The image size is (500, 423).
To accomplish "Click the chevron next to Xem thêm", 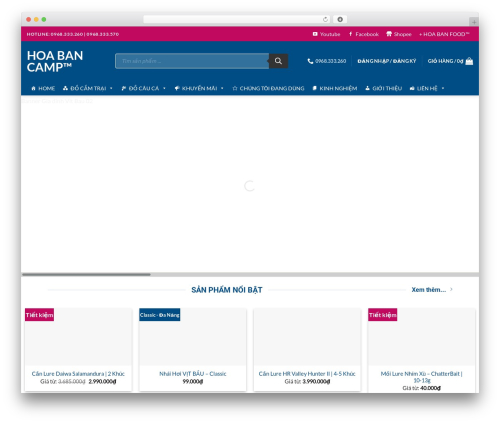I will 451,289.
